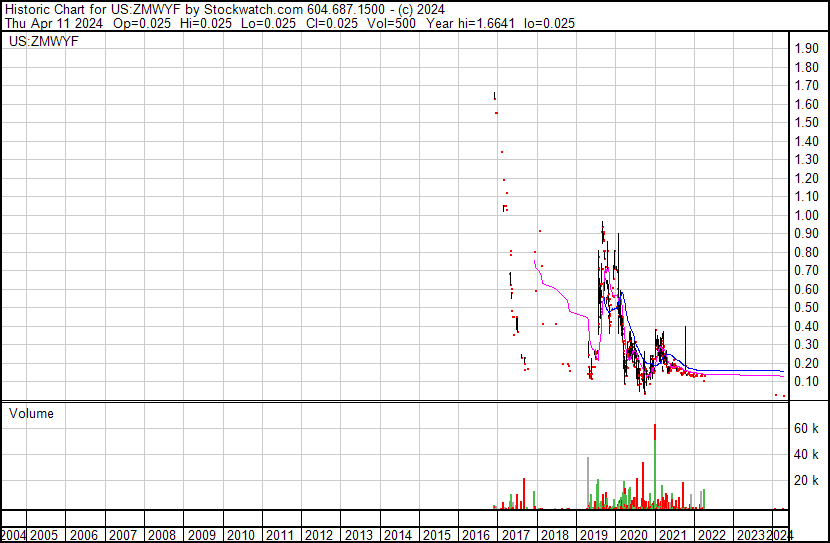Click the Year hi=1.6641 text in the header
Screen dimensions: 830x543
tap(471, 23)
